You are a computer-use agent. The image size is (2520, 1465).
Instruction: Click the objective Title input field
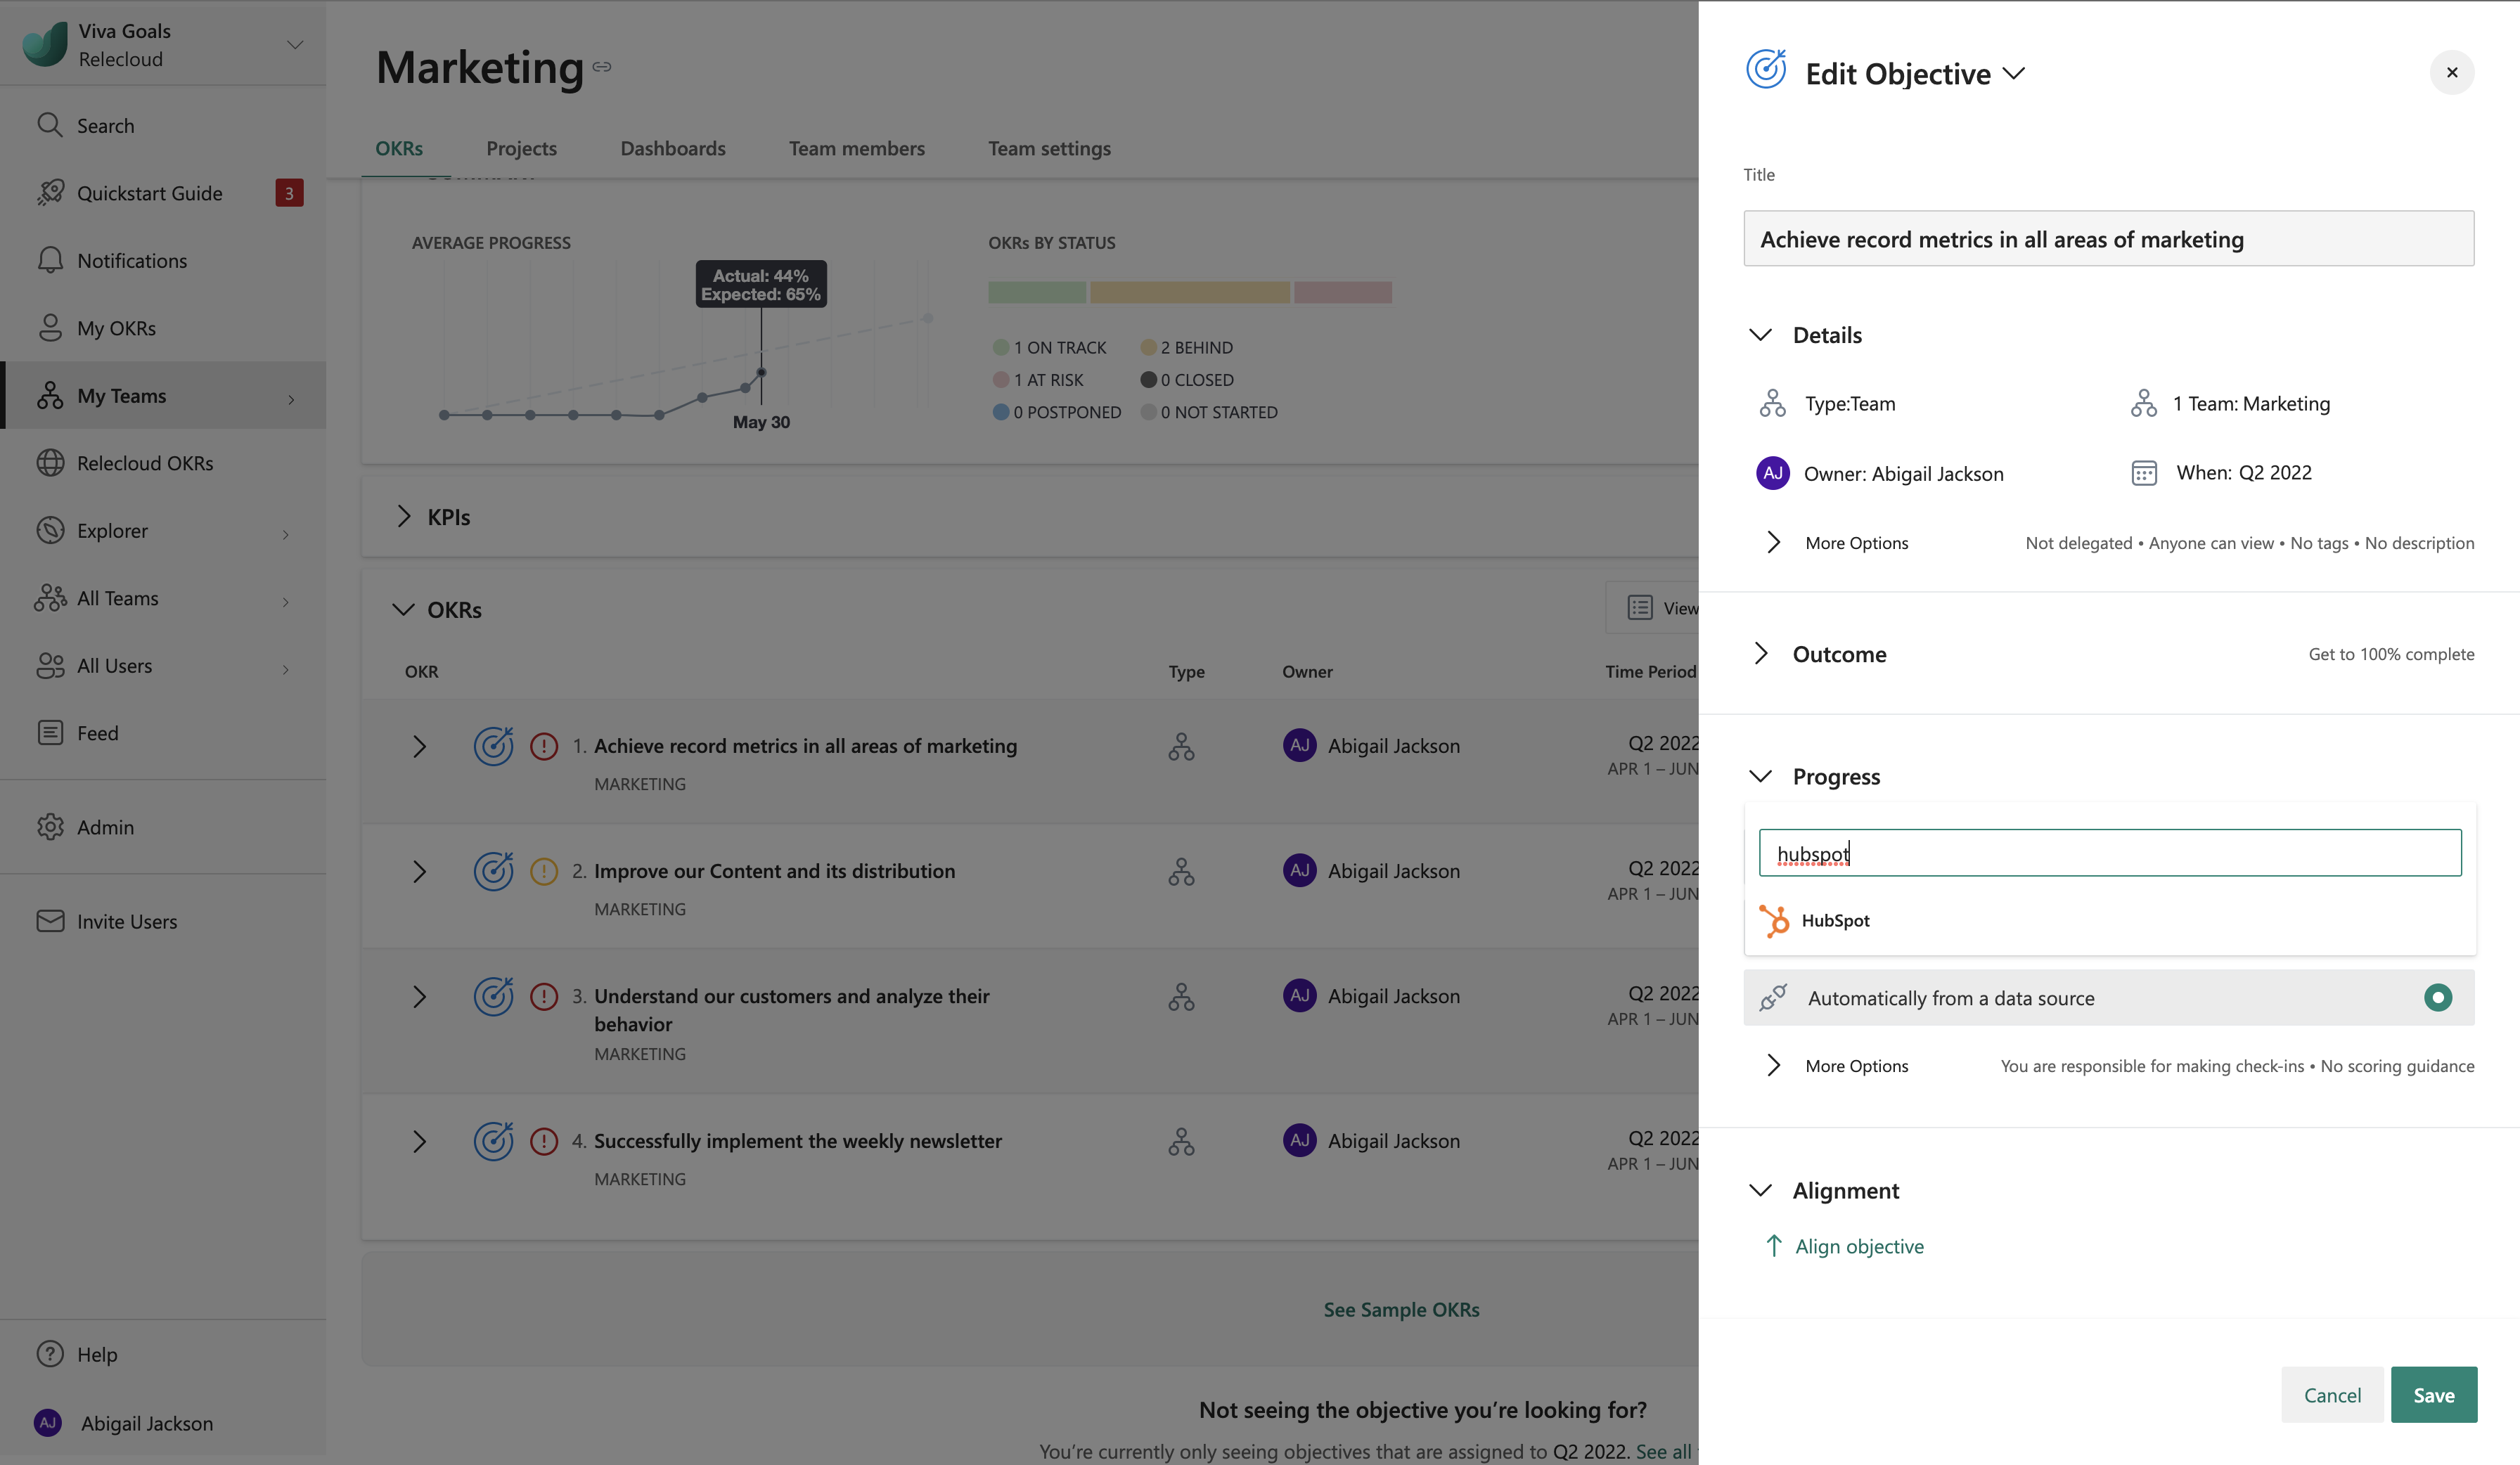[2108, 239]
